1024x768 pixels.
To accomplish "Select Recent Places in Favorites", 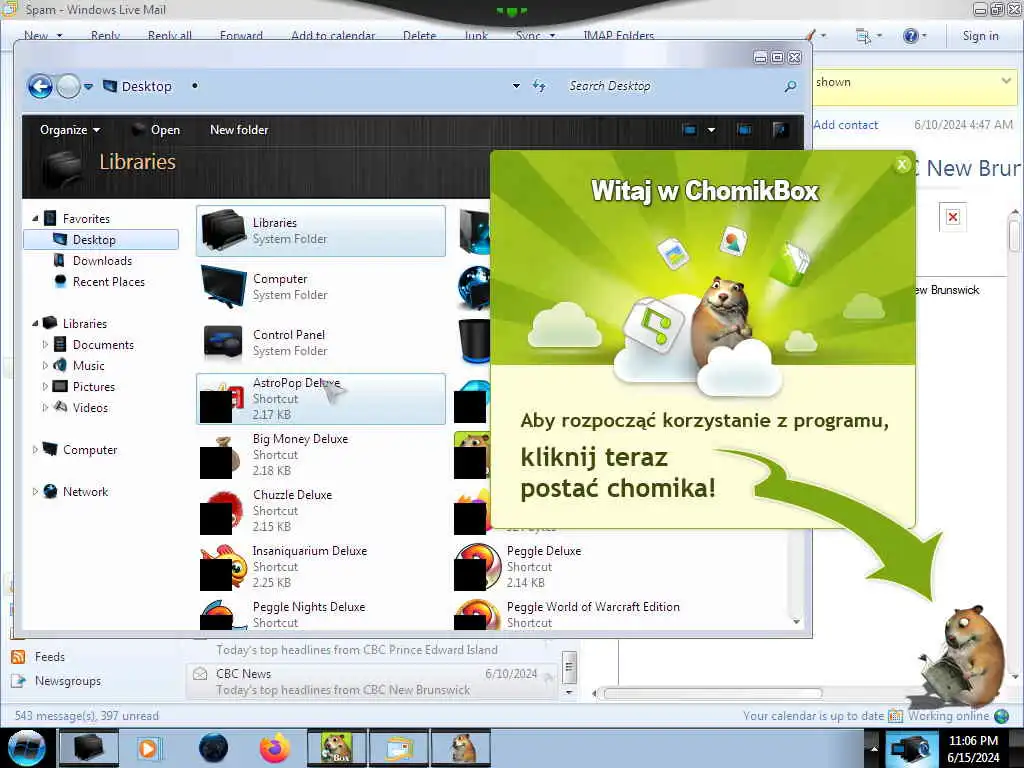I will tap(108, 281).
